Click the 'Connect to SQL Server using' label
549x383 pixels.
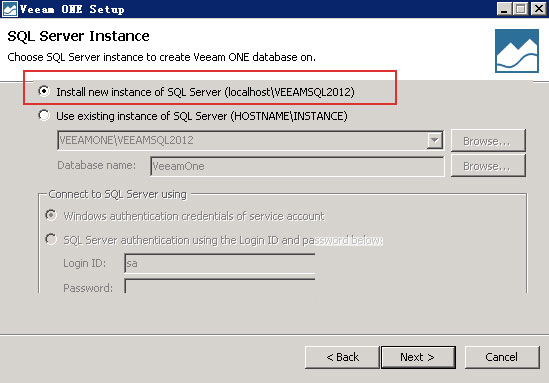(x=118, y=194)
